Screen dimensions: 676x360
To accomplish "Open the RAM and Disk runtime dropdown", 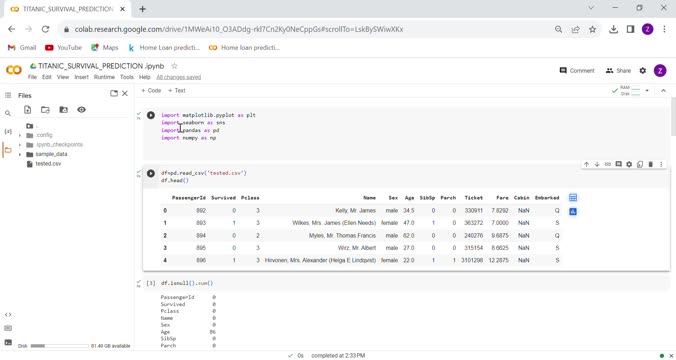I will coord(647,91).
